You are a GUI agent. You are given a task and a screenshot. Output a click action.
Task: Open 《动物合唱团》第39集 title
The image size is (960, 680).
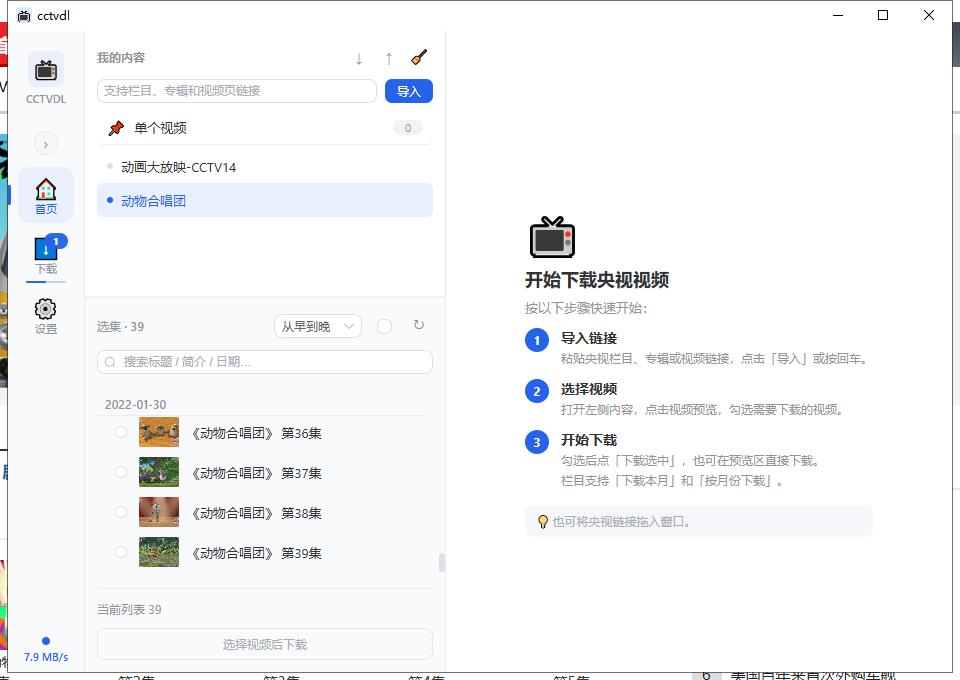click(255, 553)
